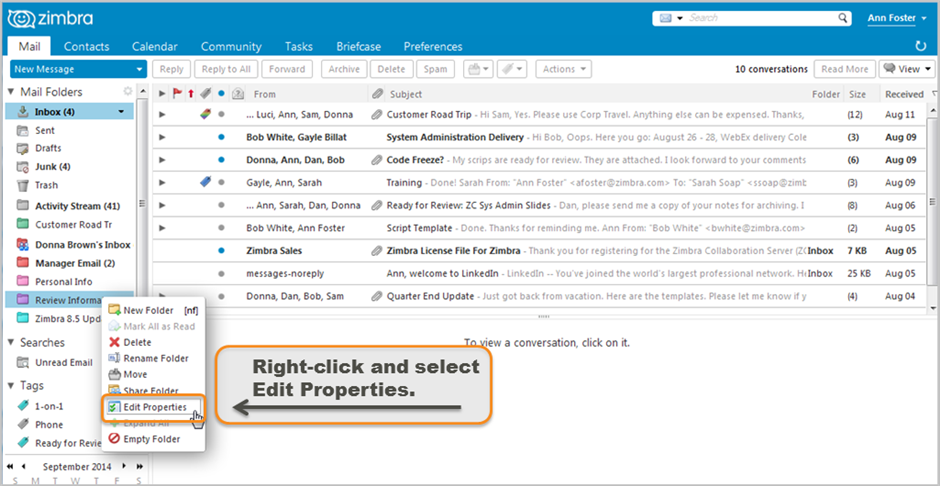The image size is (940, 486).
Task: Click the tag icon on Training conversation
Action: (x=206, y=182)
